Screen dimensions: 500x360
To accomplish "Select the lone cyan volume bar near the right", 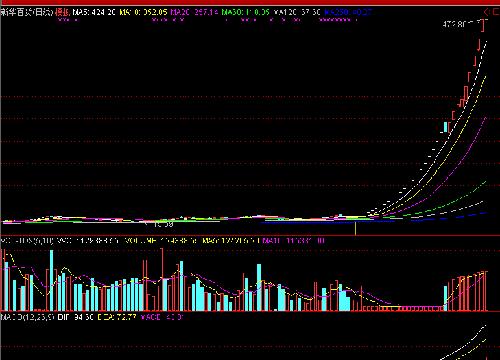I will (x=446, y=298).
